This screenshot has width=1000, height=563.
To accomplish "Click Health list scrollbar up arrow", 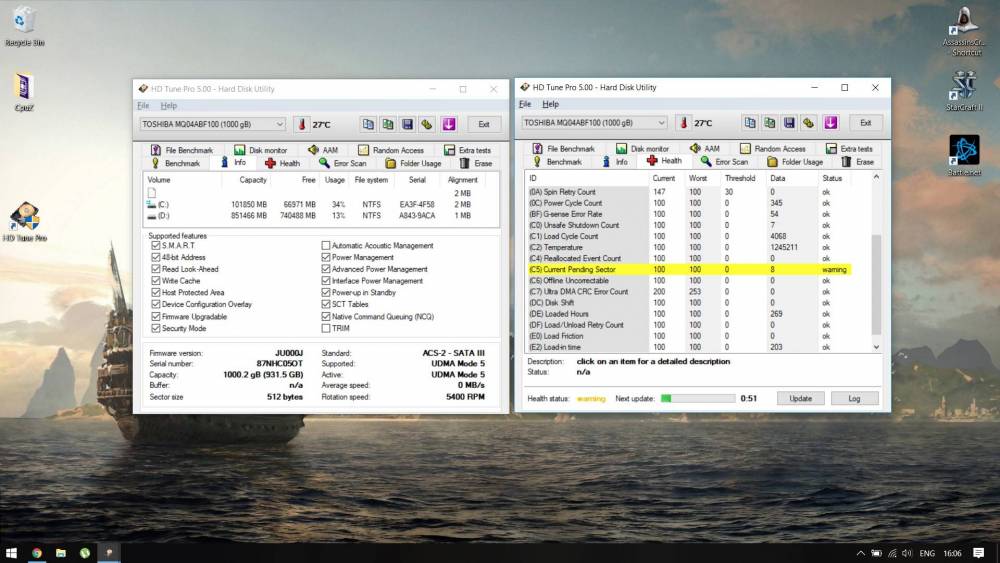I will tap(876, 177).
